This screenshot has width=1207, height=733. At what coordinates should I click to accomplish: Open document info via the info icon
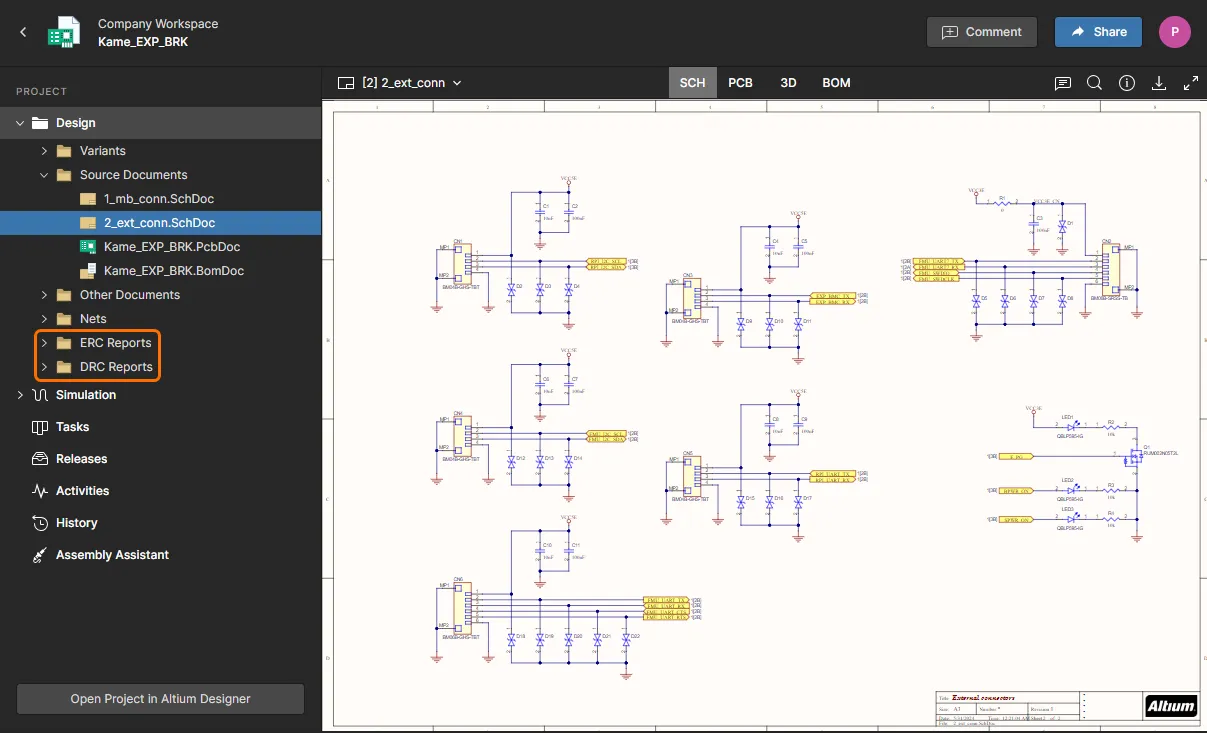tap(1126, 83)
